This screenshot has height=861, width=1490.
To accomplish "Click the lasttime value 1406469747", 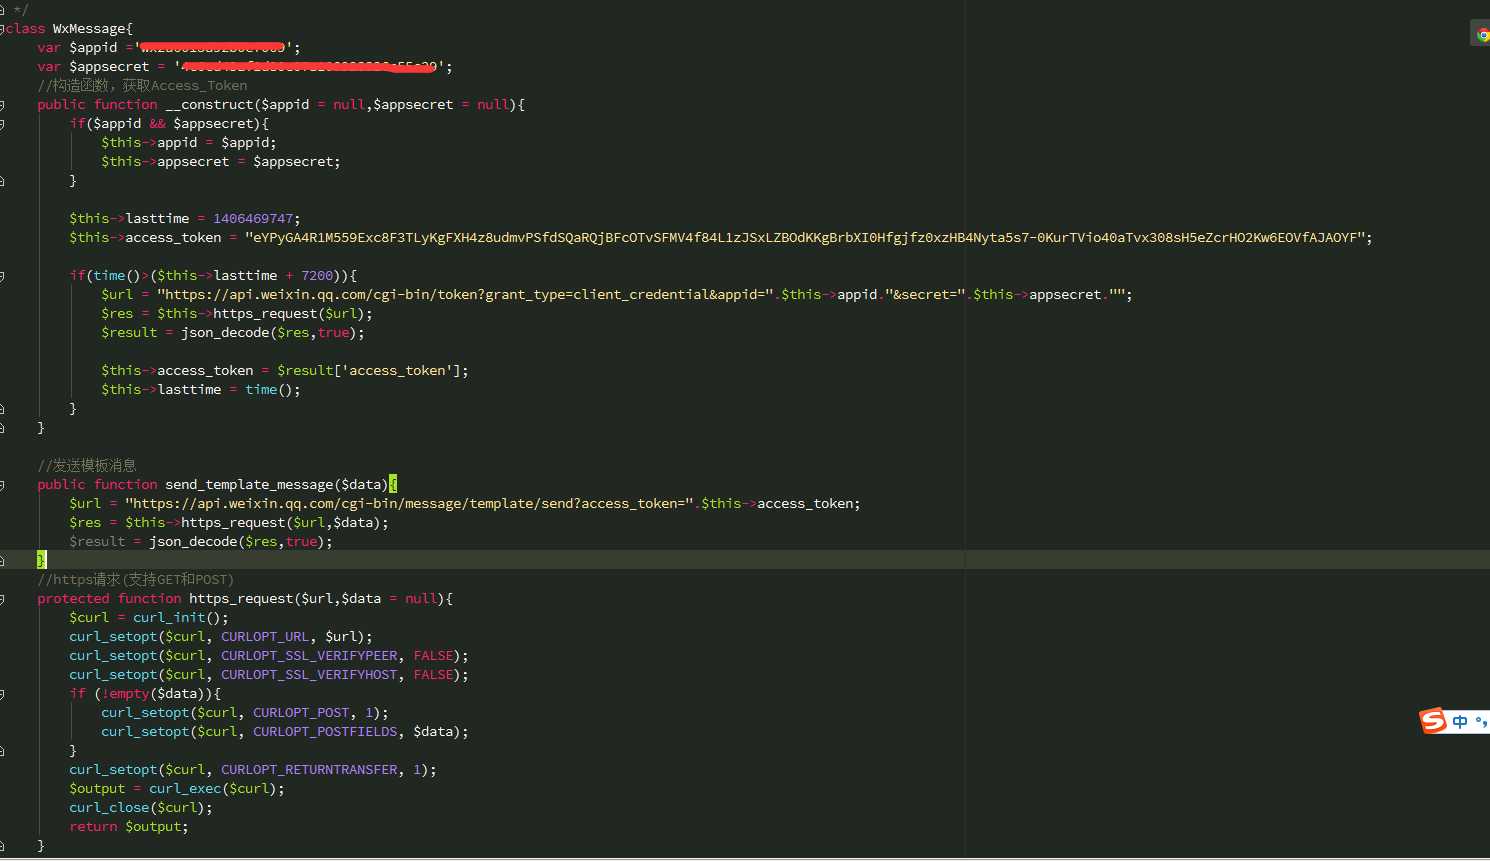I will (253, 219).
